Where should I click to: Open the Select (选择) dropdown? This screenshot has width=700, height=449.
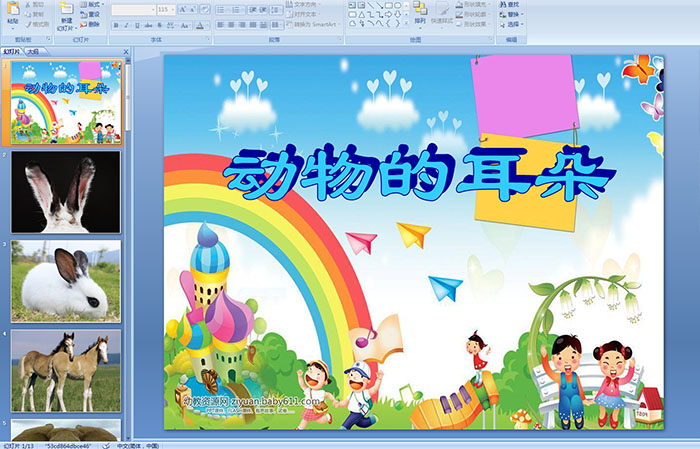(512, 24)
